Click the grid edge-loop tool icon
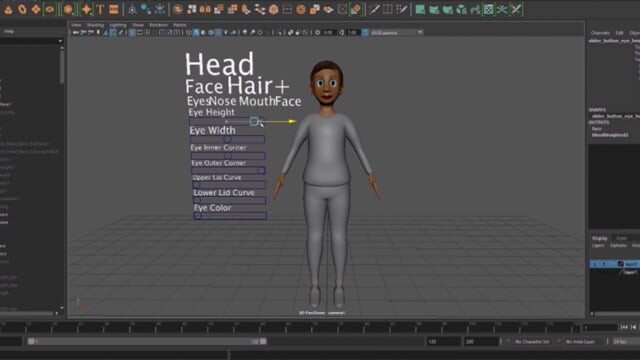Screen dimensions: 640x360 (x=387, y=9)
